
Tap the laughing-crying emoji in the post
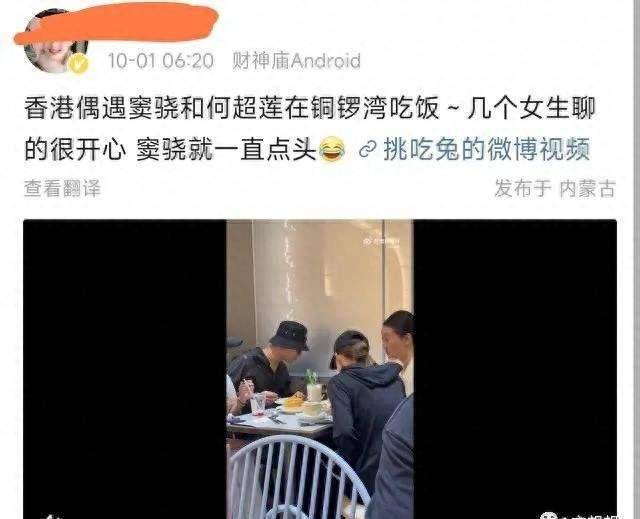click(331, 150)
